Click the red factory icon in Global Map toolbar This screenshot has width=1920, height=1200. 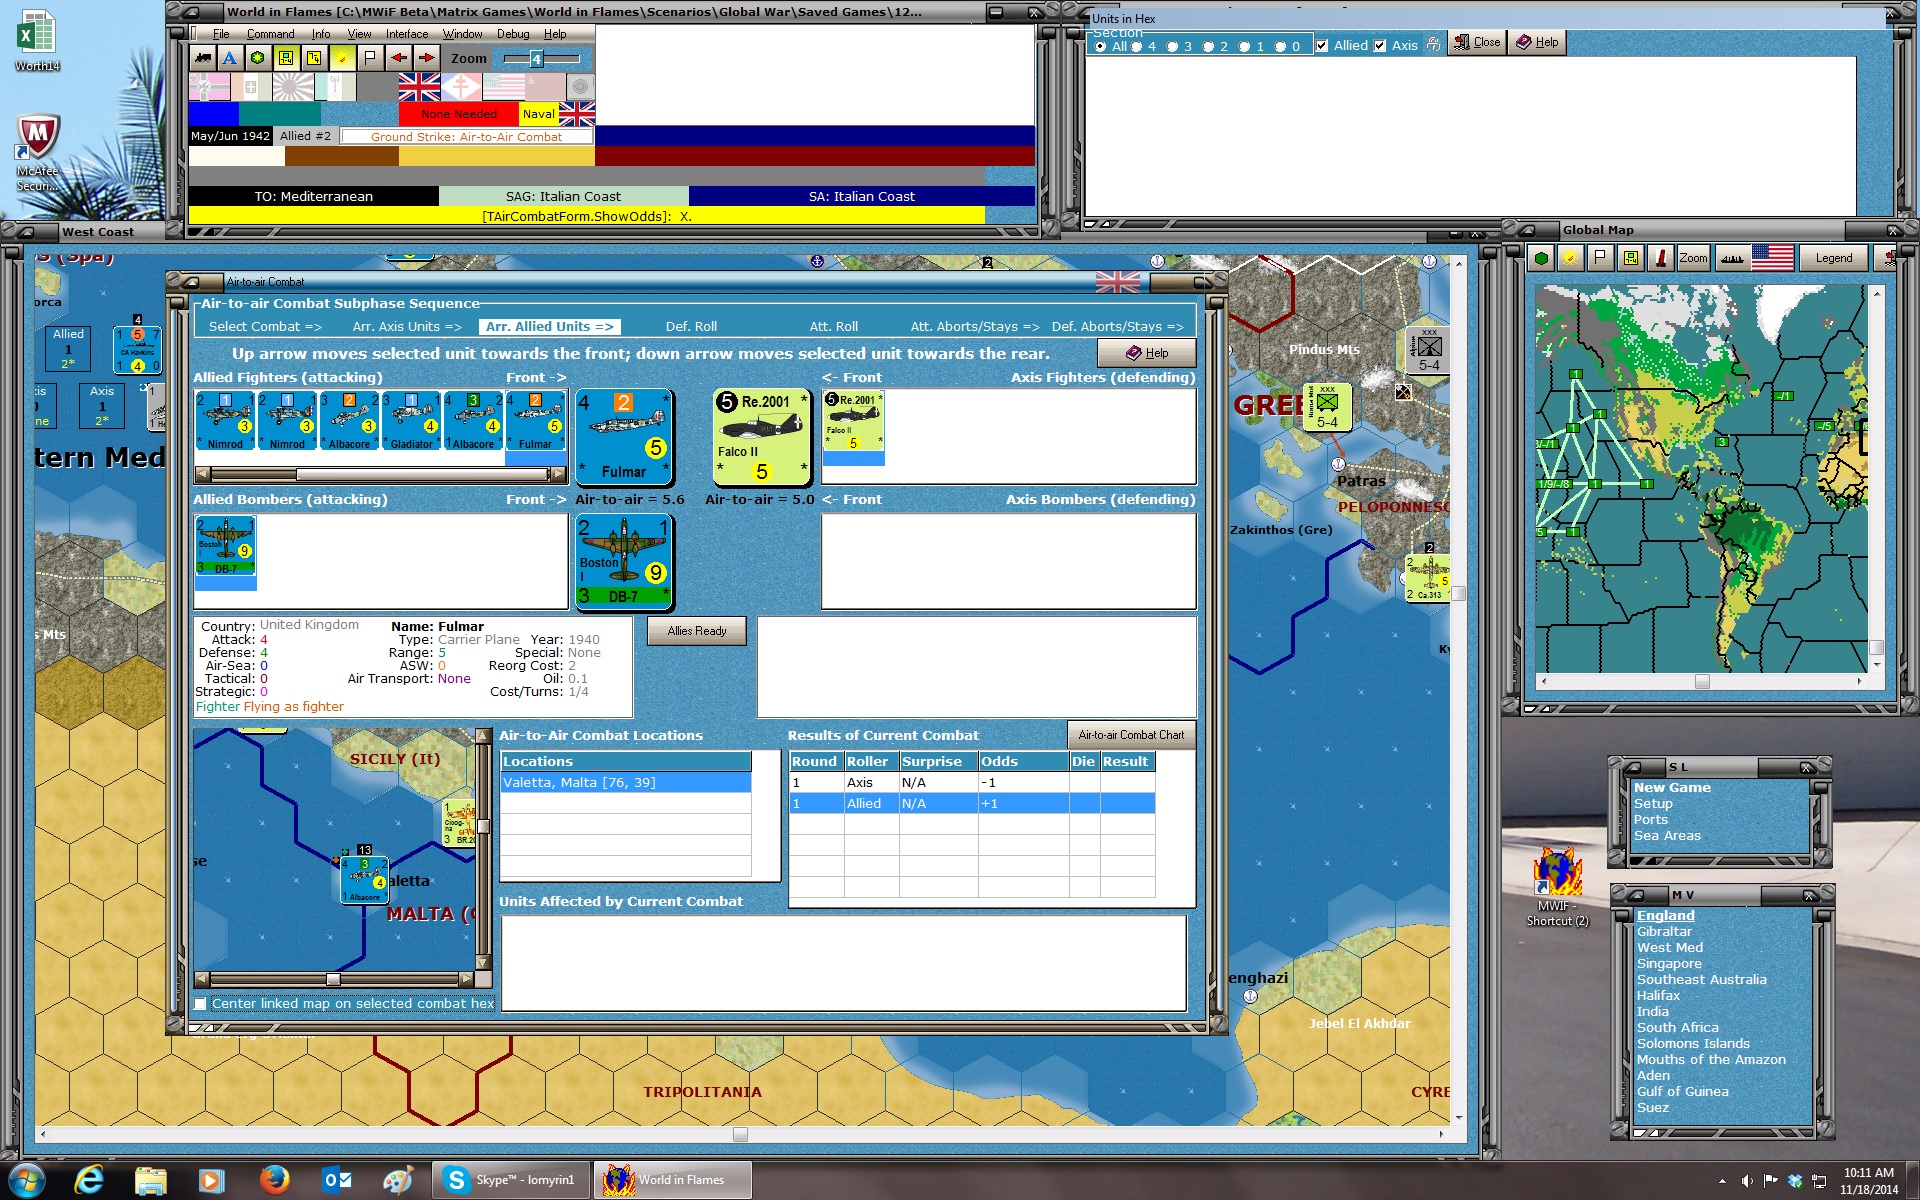click(x=1661, y=258)
